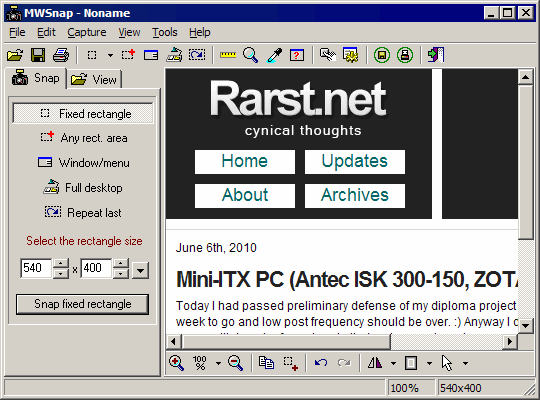540x400 pixels.
Task: Add a mouse pointer to the image
Action: [447, 363]
